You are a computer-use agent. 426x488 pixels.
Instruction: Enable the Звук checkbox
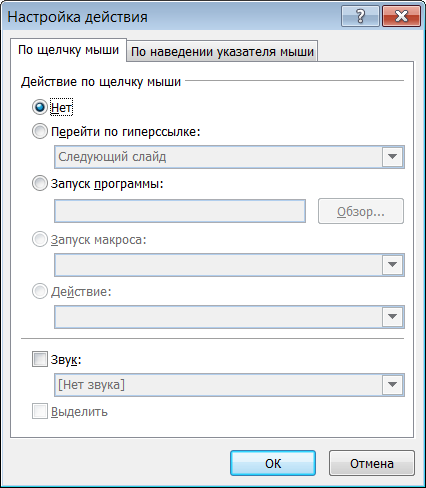pyautogui.click(x=40, y=359)
